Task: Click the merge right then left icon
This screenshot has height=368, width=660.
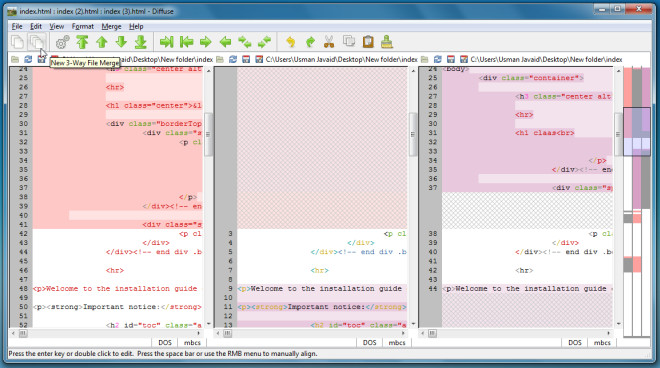Action: pos(264,42)
